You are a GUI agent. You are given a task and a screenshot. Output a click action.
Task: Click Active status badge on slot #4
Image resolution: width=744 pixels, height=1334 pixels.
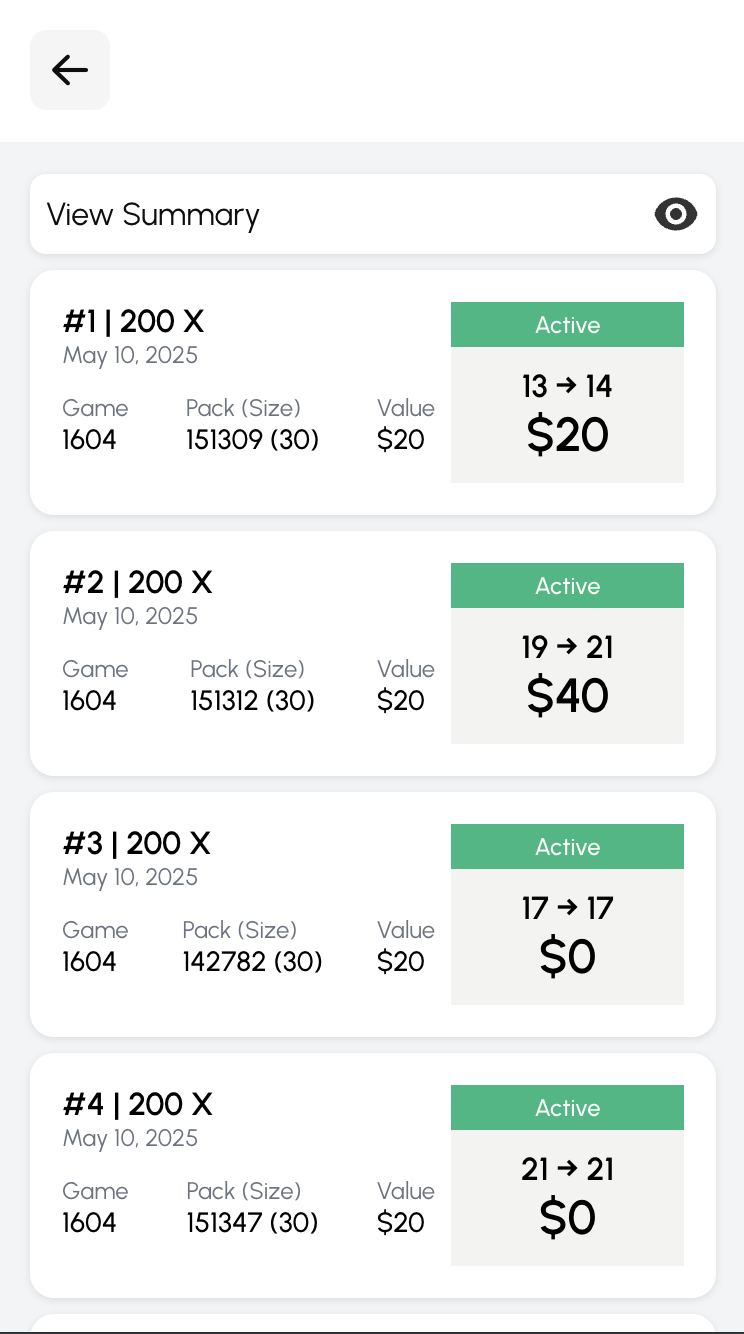click(x=567, y=1108)
